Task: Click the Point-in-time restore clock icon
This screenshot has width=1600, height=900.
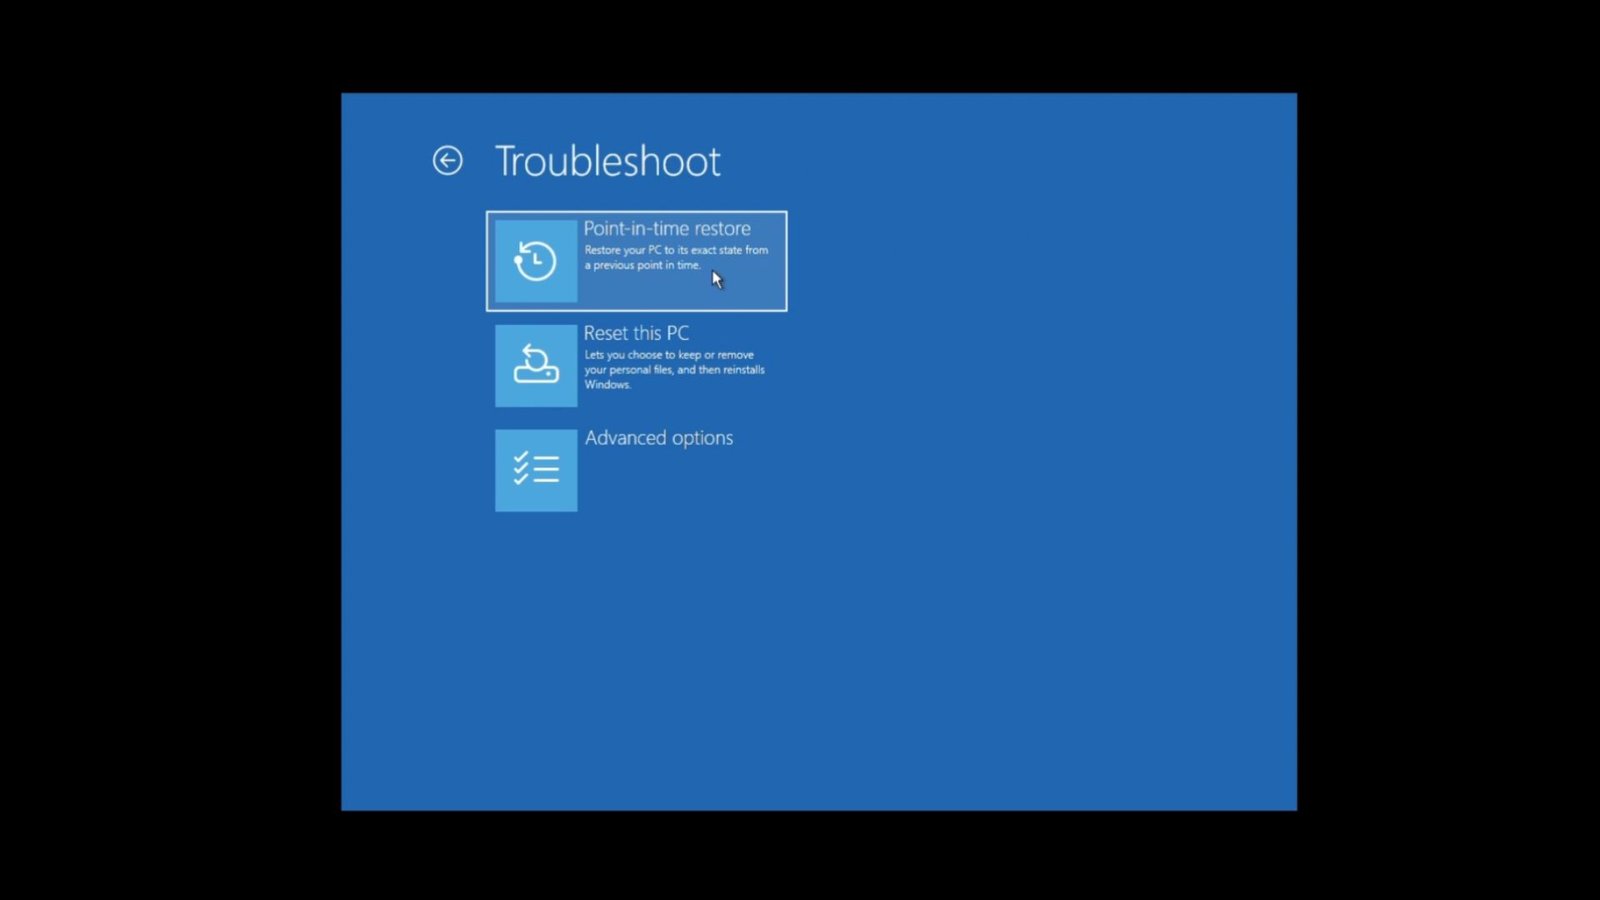Action: (536, 261)
